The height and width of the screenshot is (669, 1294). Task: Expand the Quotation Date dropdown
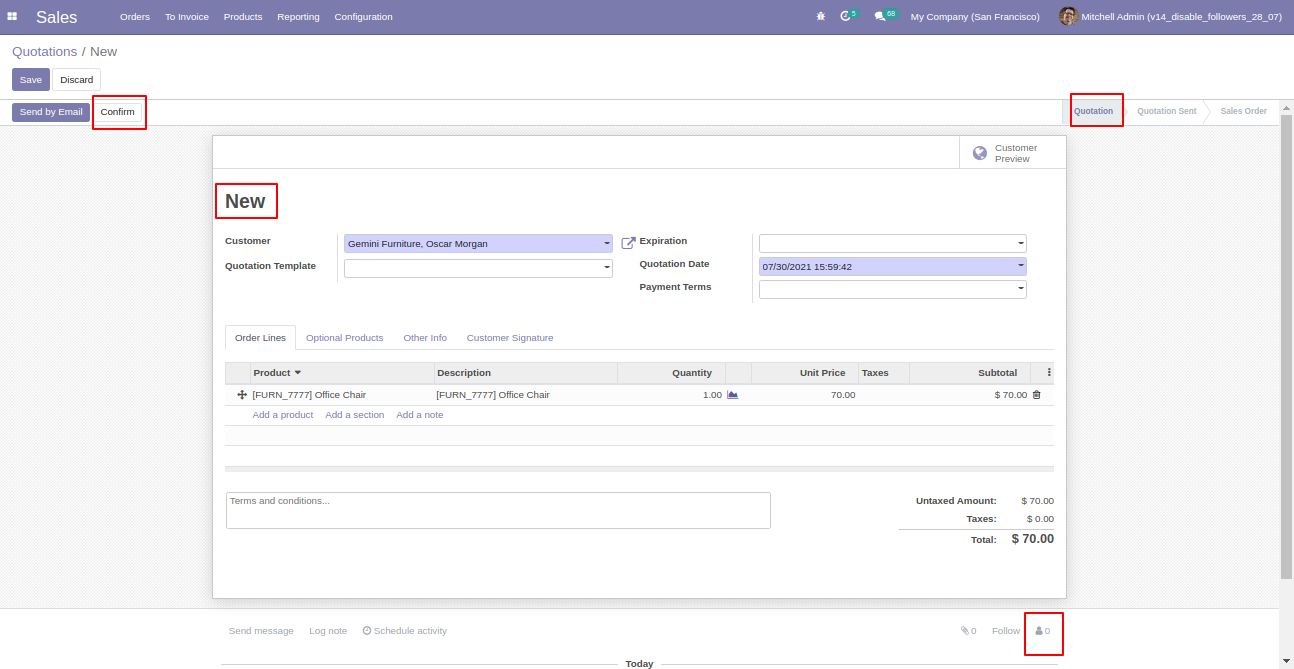1021,266
